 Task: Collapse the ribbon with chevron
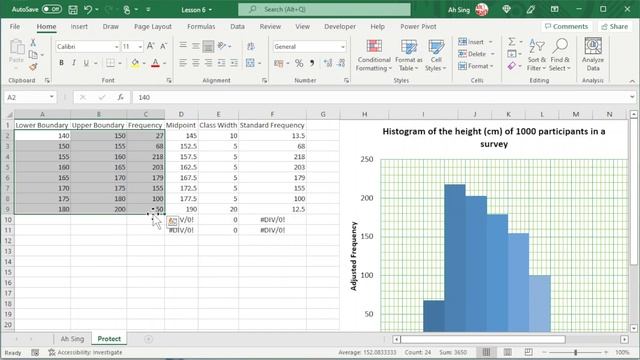click(x=632, y=81)
